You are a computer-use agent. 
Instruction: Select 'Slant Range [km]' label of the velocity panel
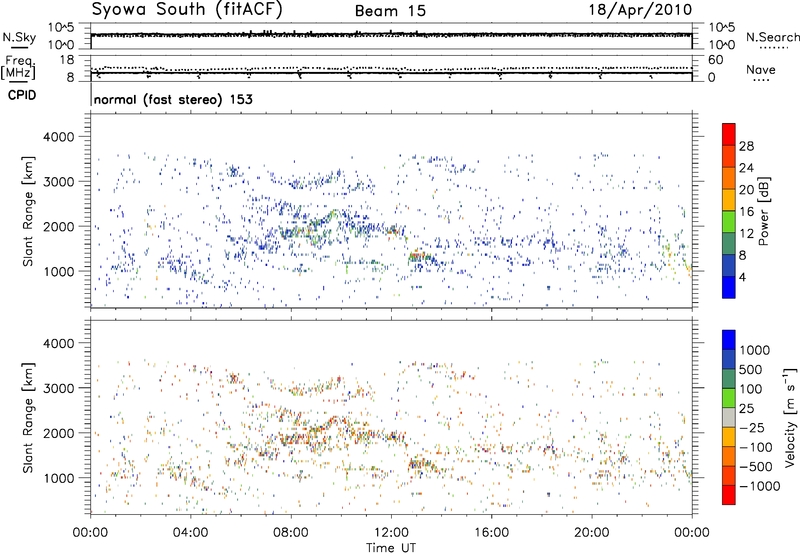28,418
